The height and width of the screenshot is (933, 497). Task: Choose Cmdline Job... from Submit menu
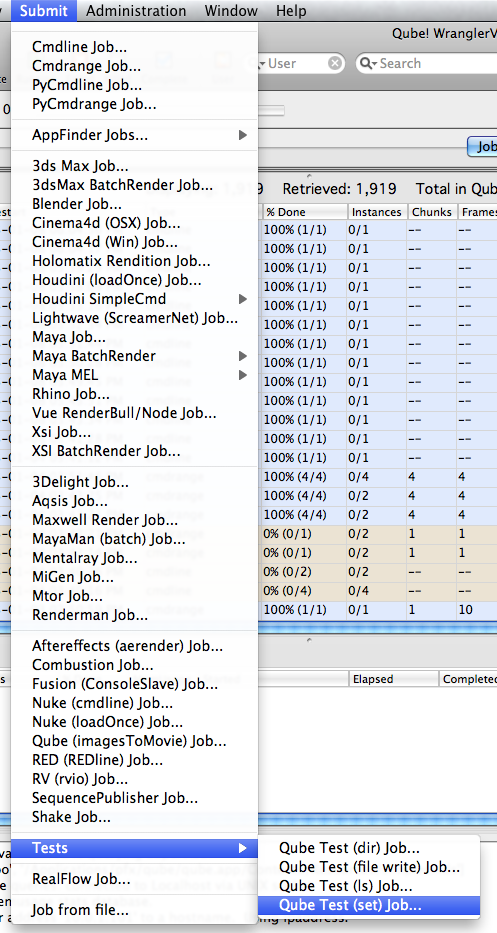[135, 47]
